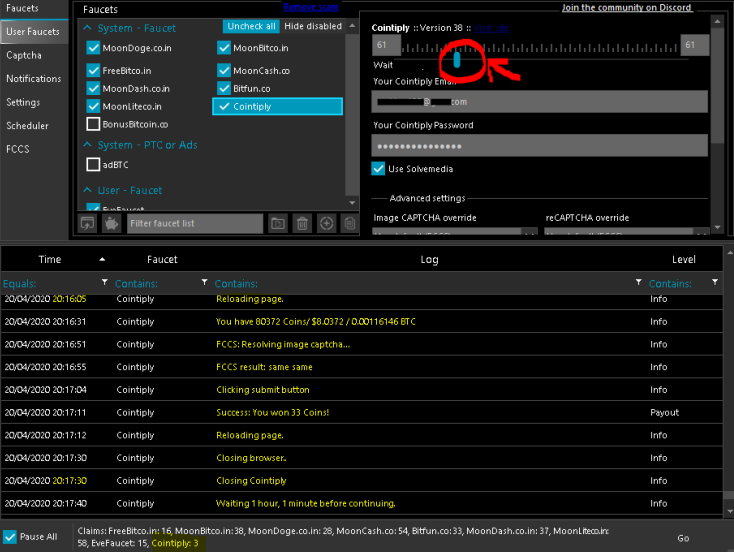Enable the BonusBitcoin.co faucet checkbox

[x=93, y=124]
